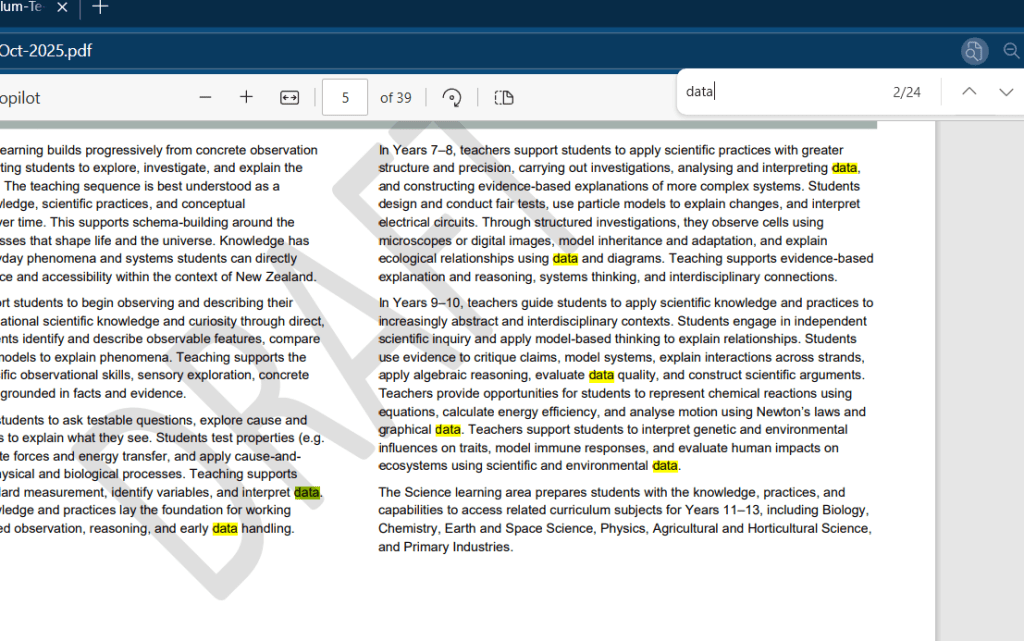Click the current match "data" after "interpret"
Viewport: 1024px width, 641px height.
307,493
